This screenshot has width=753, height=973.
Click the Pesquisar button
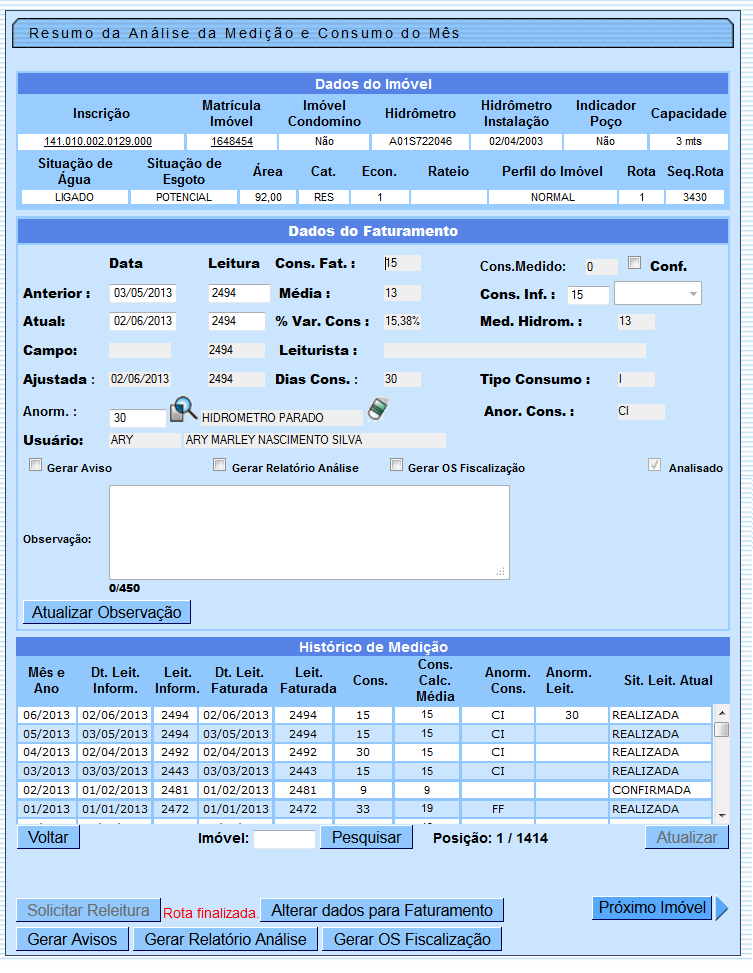pyautogui.click(x=366, y=838)
